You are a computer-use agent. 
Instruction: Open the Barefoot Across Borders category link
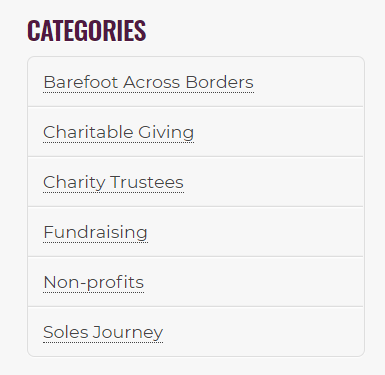[149, 82]
